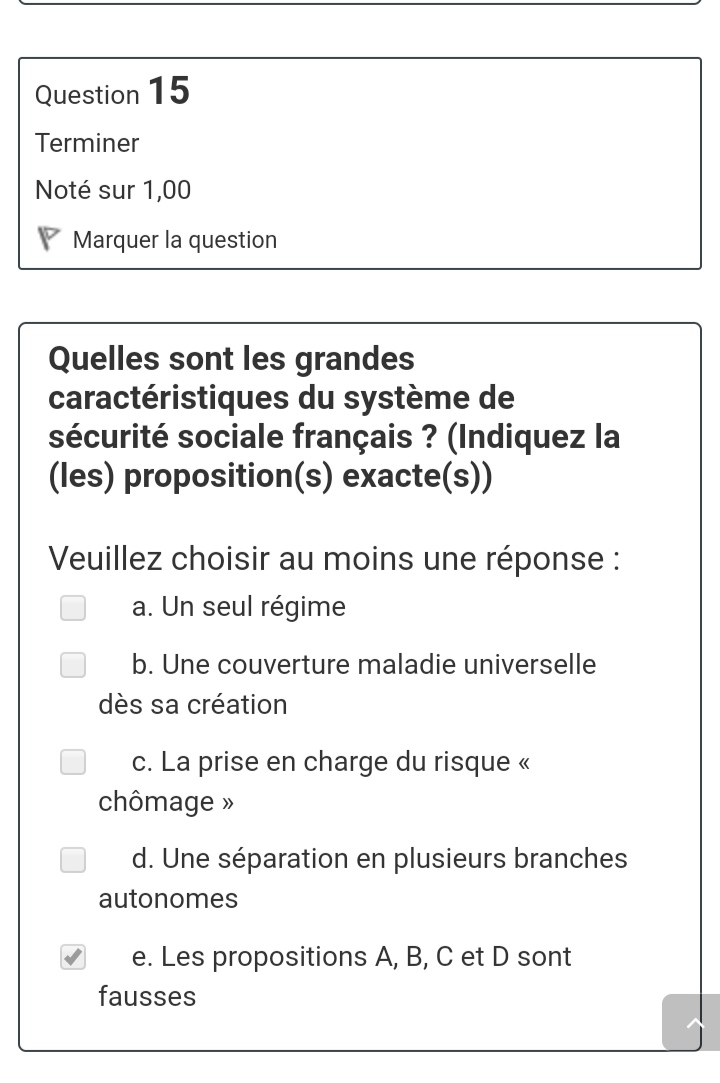Image resolution: width=720 pixels, height=1083 pixels.
Task: Click the 'Question 15' heading
Action: coord(112,93)
